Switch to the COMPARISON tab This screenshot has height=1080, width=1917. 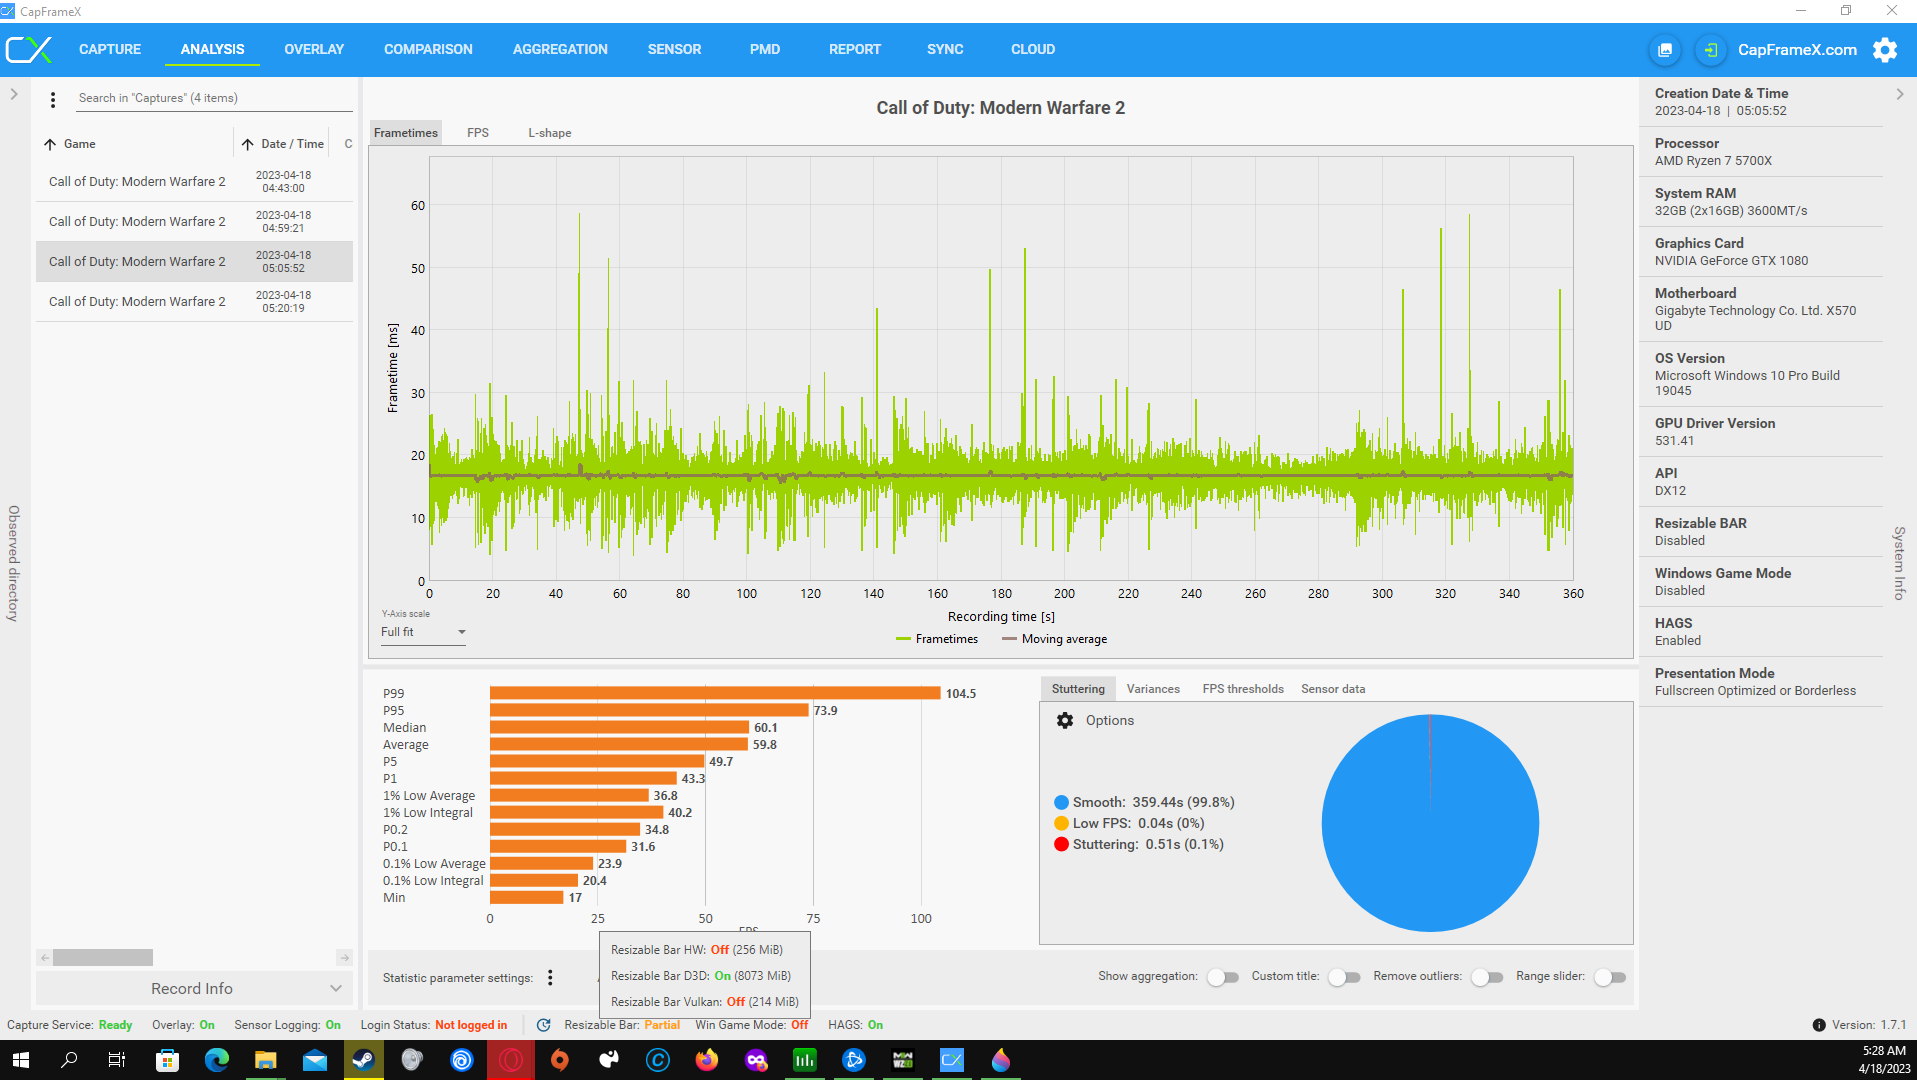pos(428,50)
